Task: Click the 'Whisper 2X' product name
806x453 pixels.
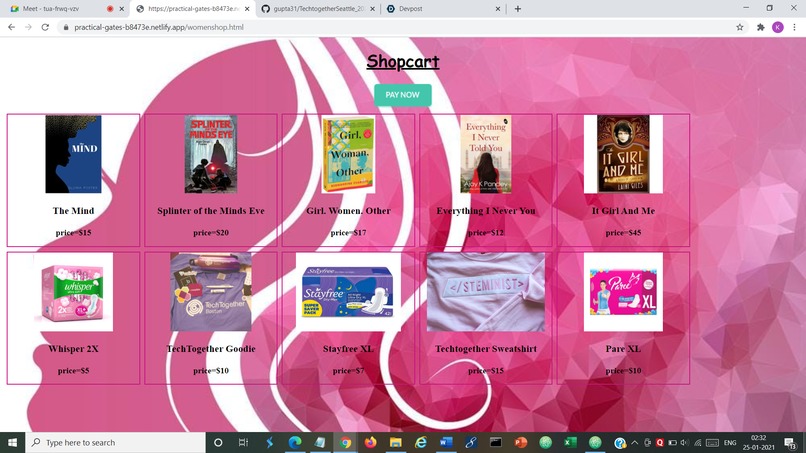Action: point(74,349)
